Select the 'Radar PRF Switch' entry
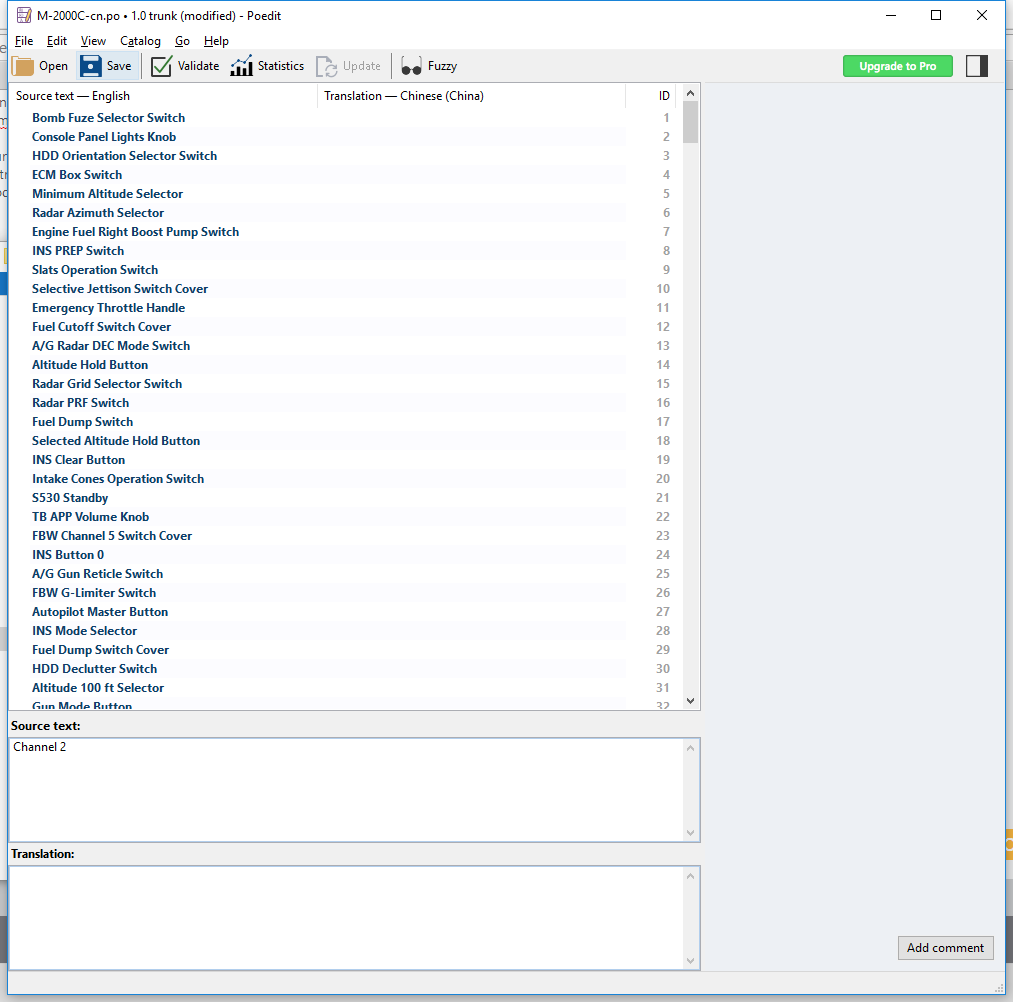The image size is (1013, 1002). 80,403
